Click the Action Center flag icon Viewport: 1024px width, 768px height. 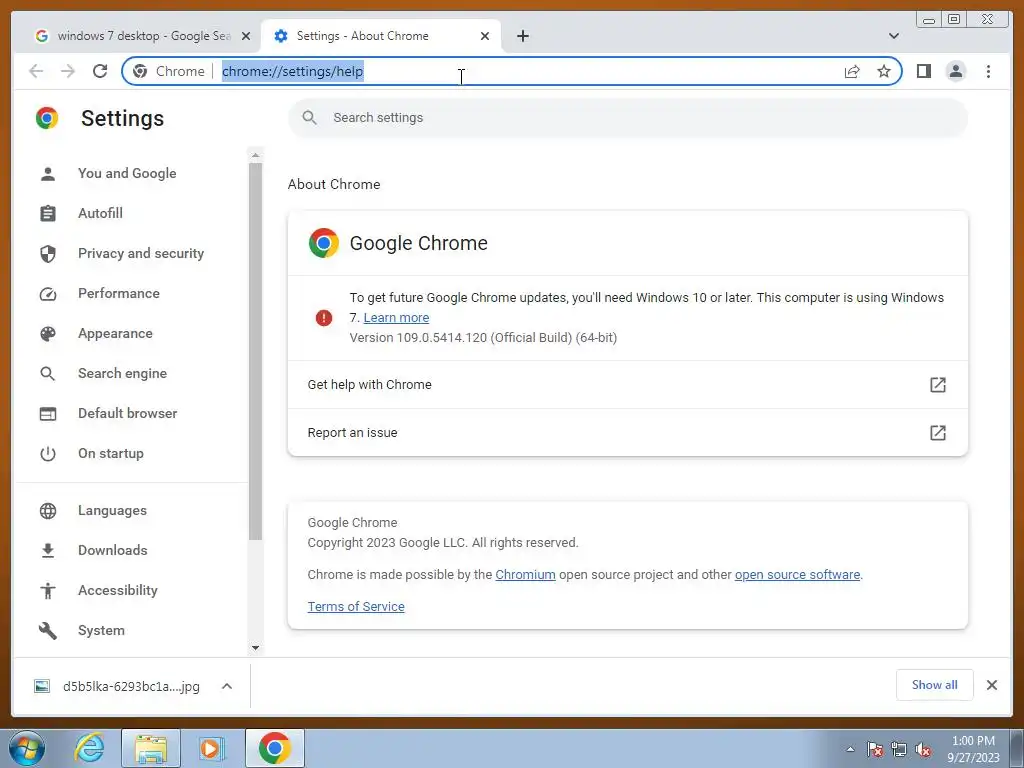coord(875,749)
